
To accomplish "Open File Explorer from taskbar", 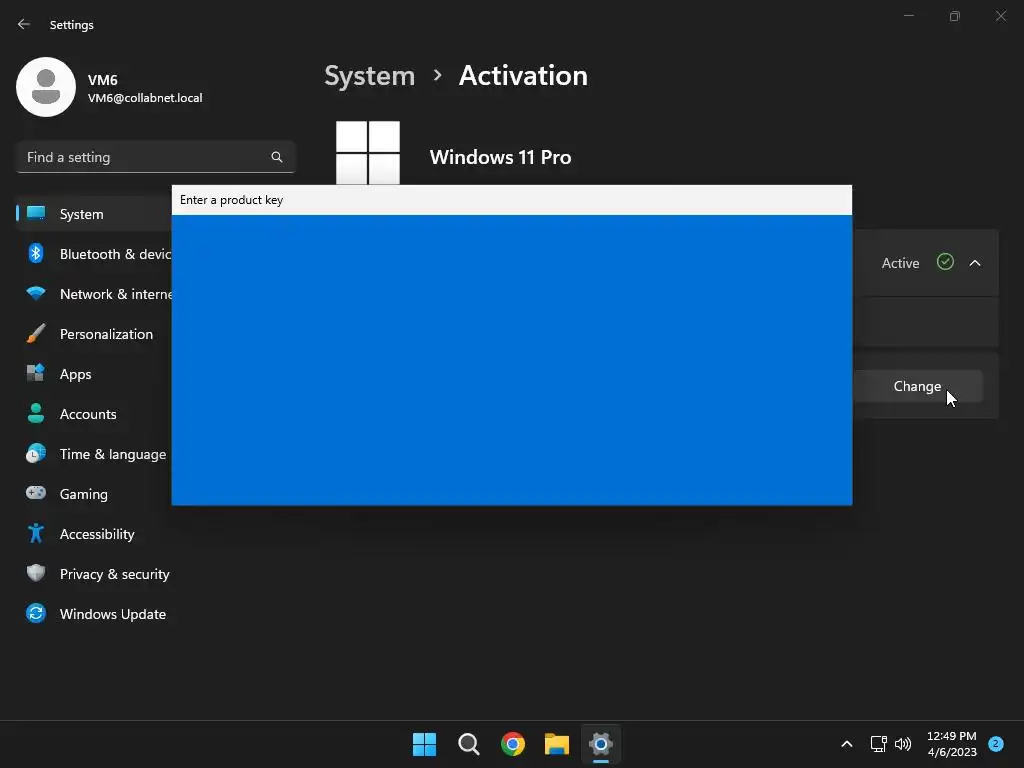I will pos(557,744).
